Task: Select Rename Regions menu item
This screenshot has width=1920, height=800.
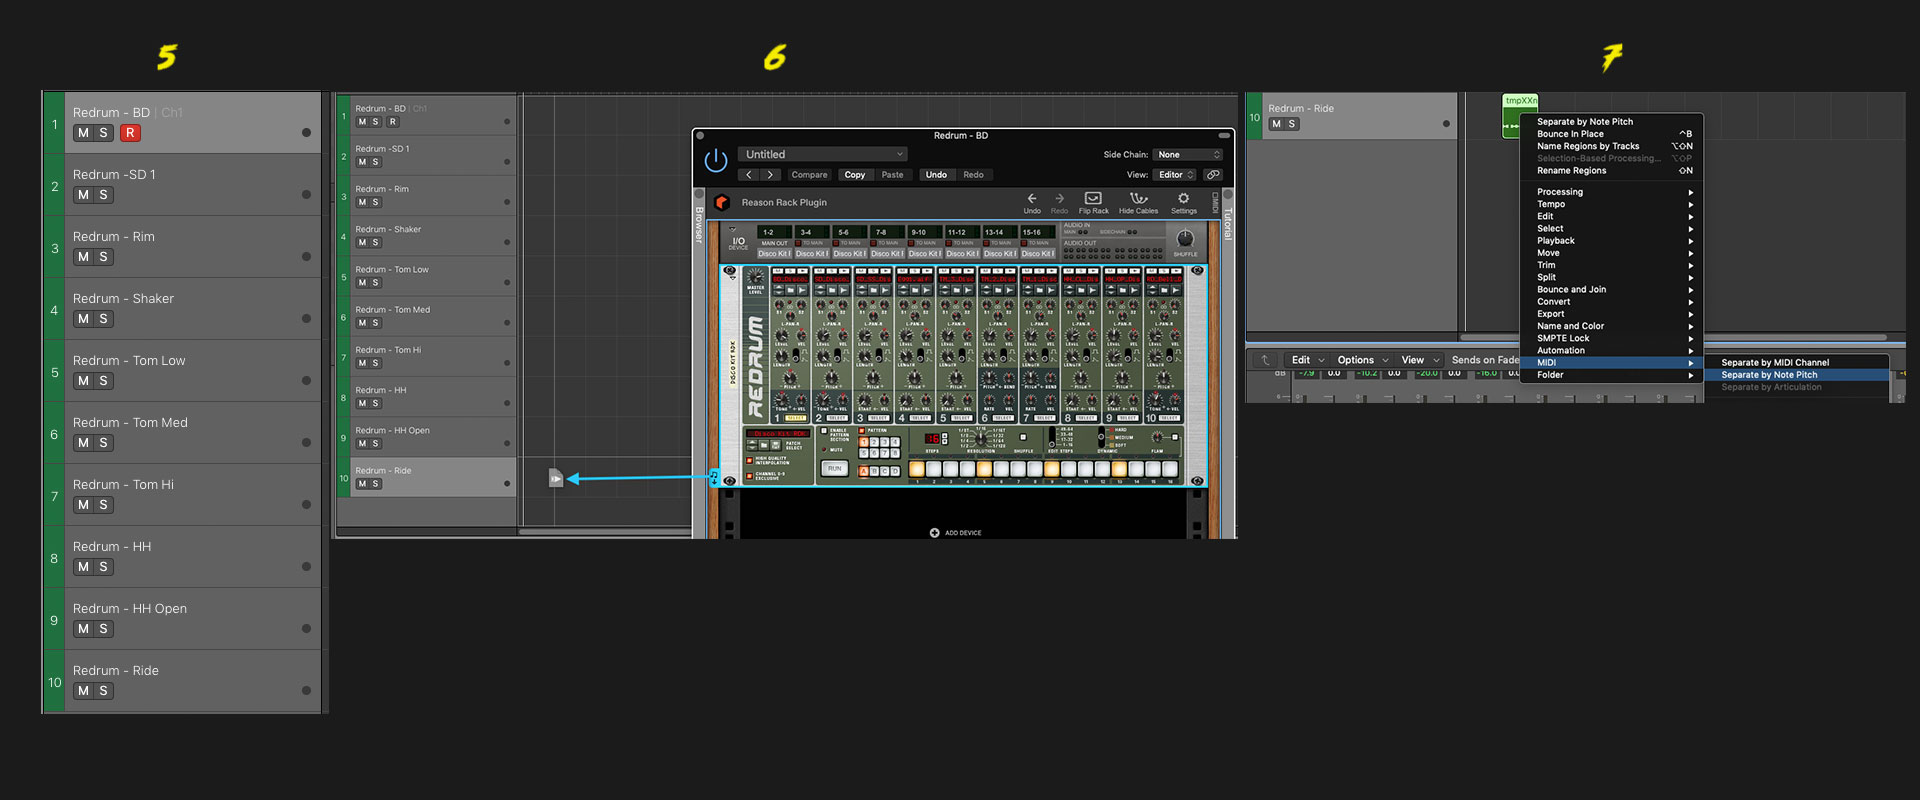Action: [x=1612, y=171]
